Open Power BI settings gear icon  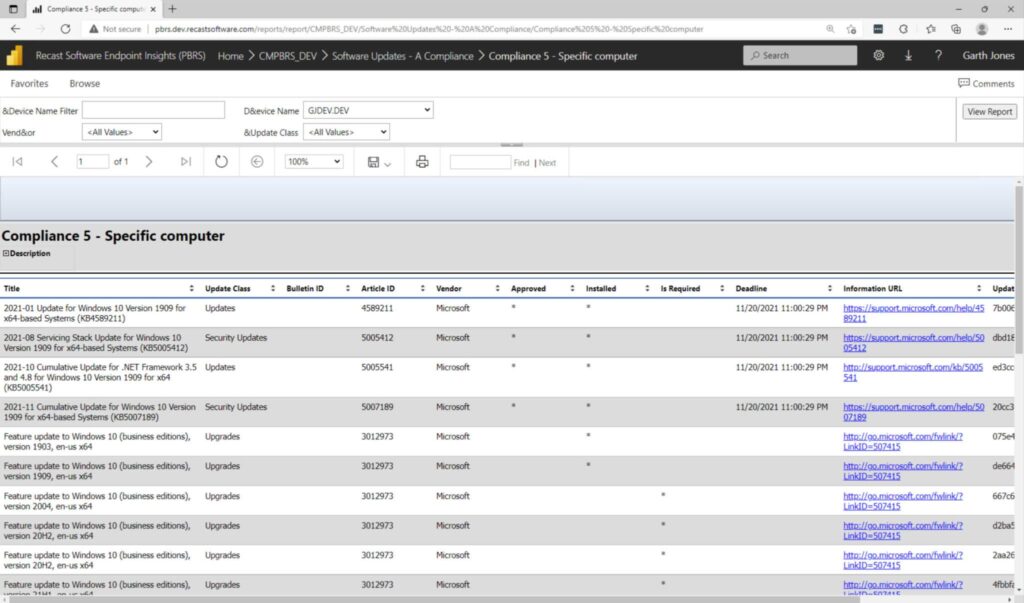[878, 56]
